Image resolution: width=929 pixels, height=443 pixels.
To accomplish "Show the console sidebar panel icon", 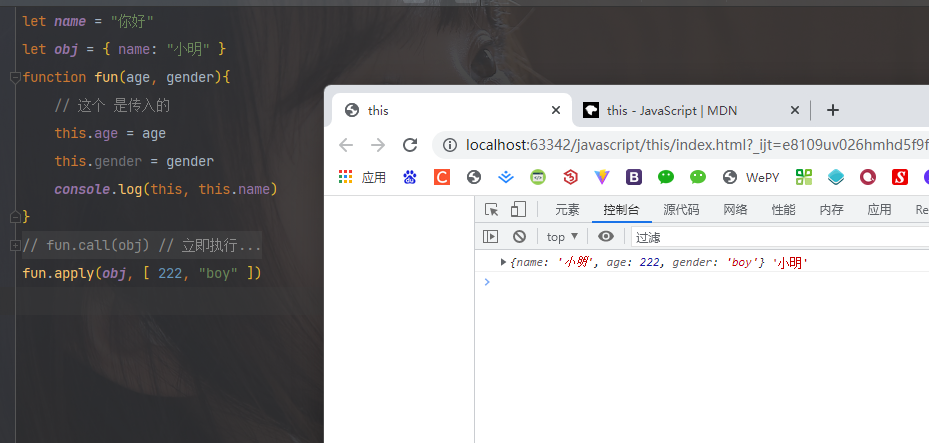I will point(491,237).
